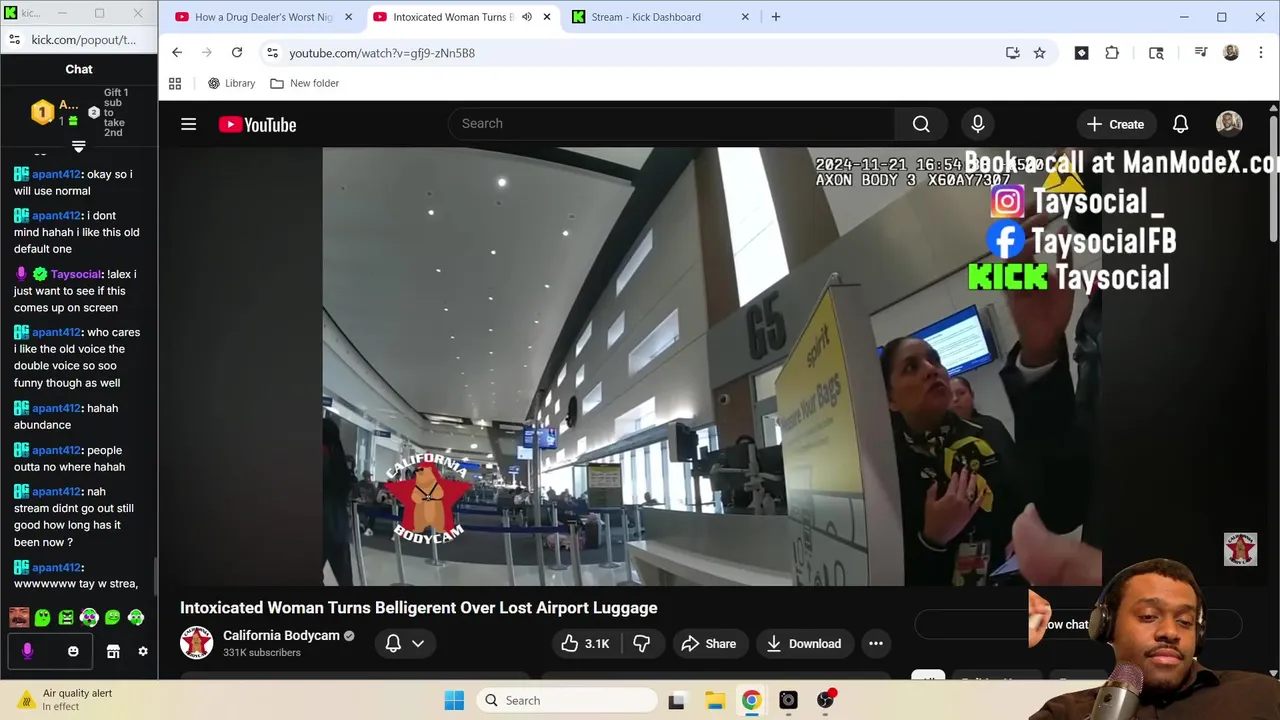
Task: Open the Kick chat shop icon
Action: click(x=113, y=651)
